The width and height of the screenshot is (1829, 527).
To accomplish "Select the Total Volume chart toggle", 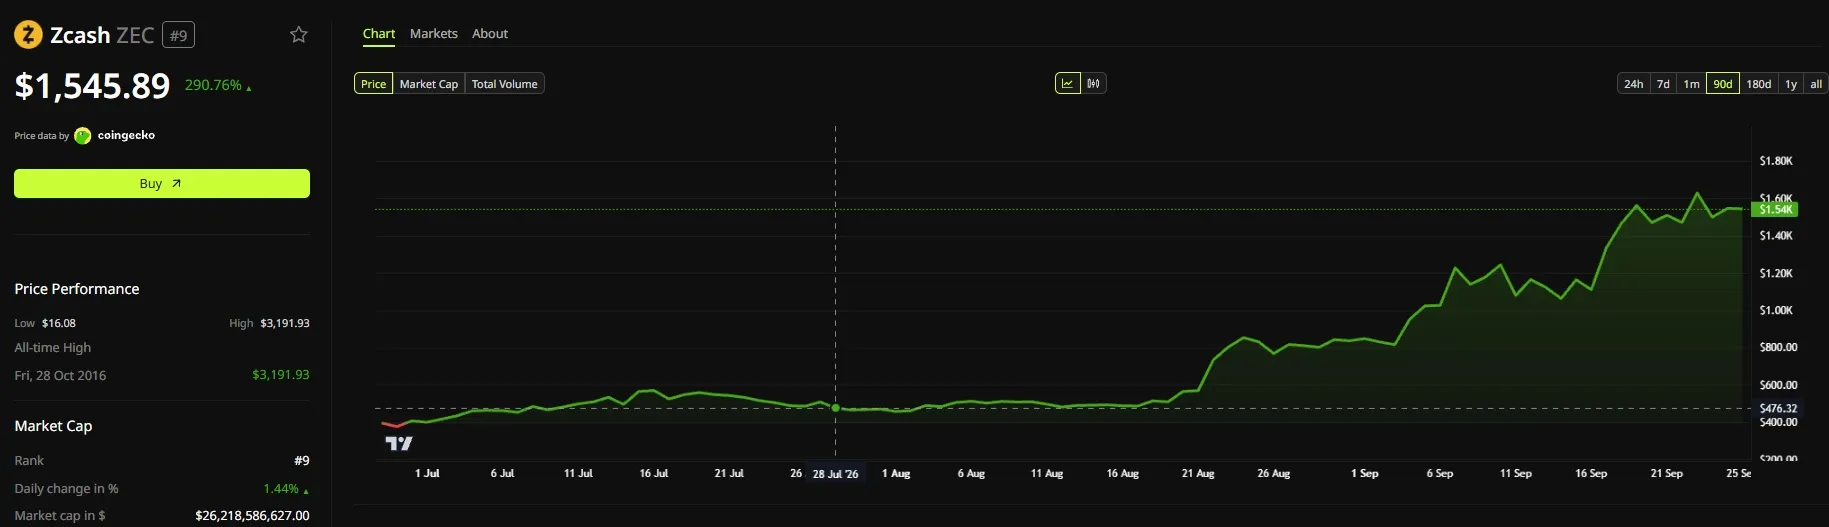I will coord(504,84).
